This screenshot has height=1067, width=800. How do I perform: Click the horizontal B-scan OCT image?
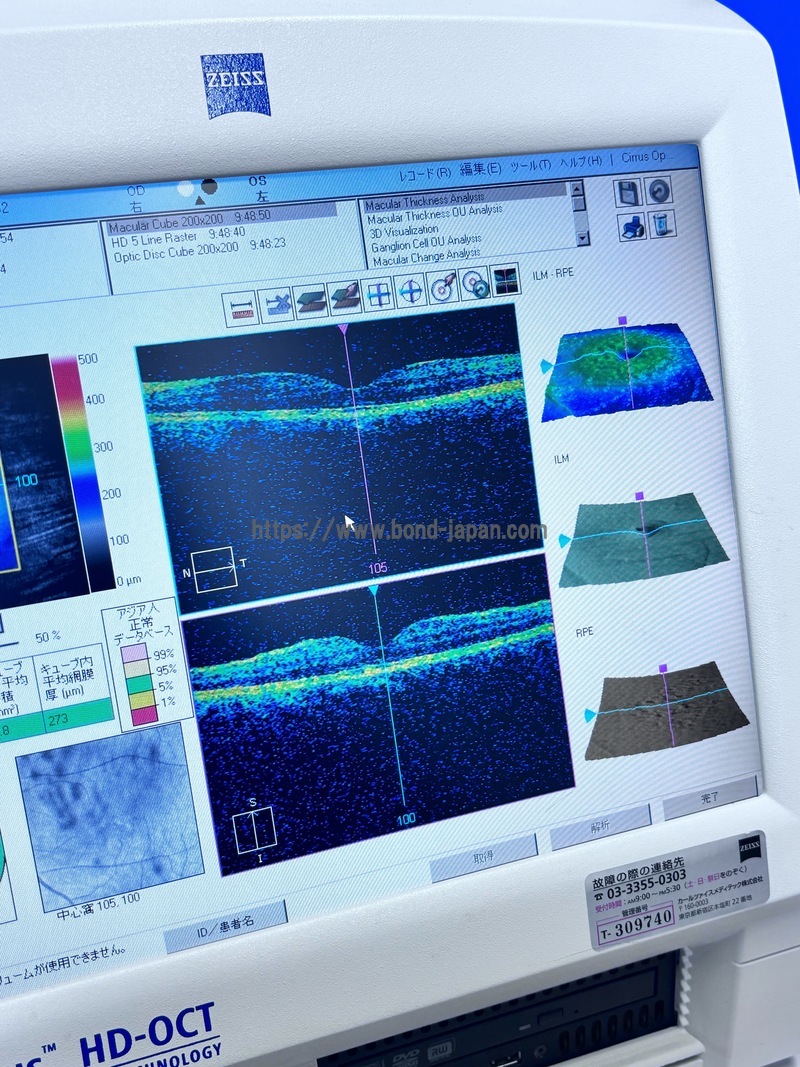[x=341, y=459]
